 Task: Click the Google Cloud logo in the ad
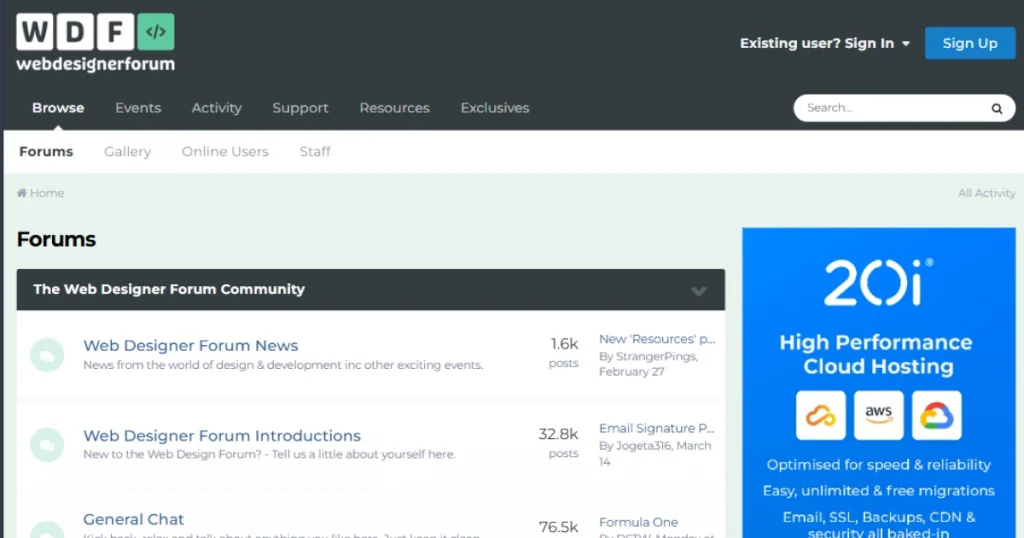pyautogui.click(x=936, y=415)
